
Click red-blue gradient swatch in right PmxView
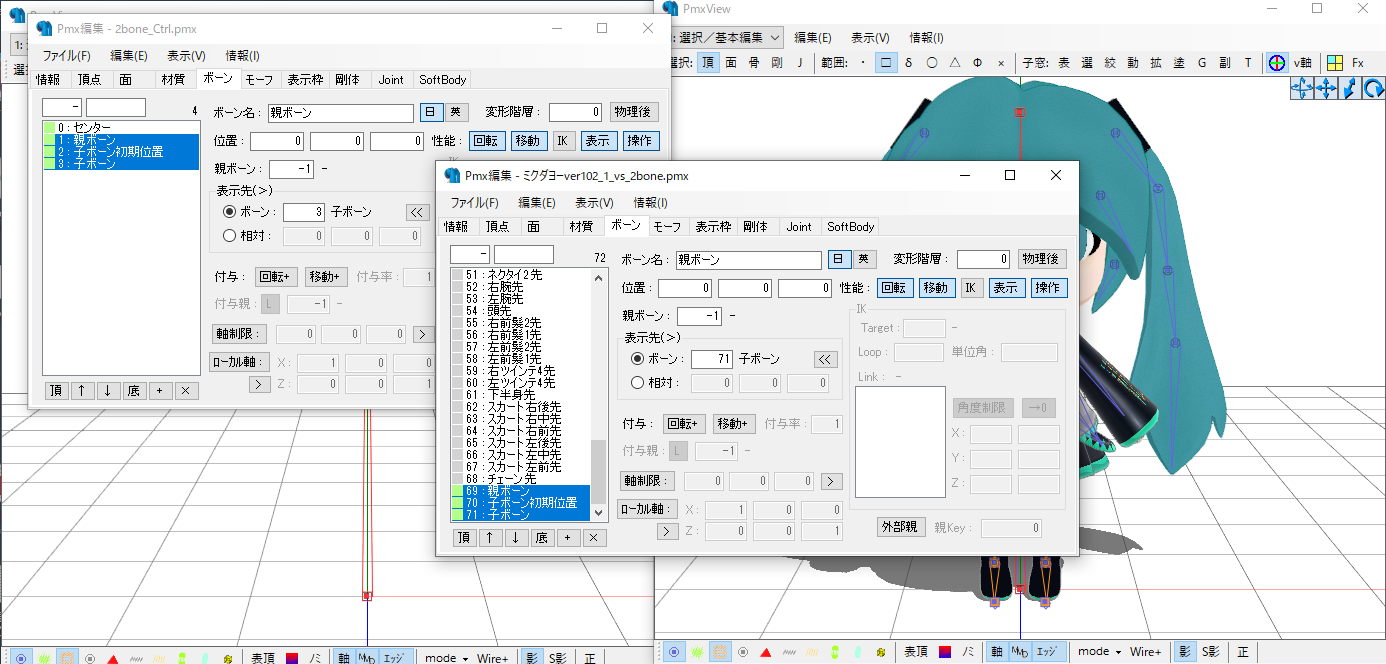[944, 652]
